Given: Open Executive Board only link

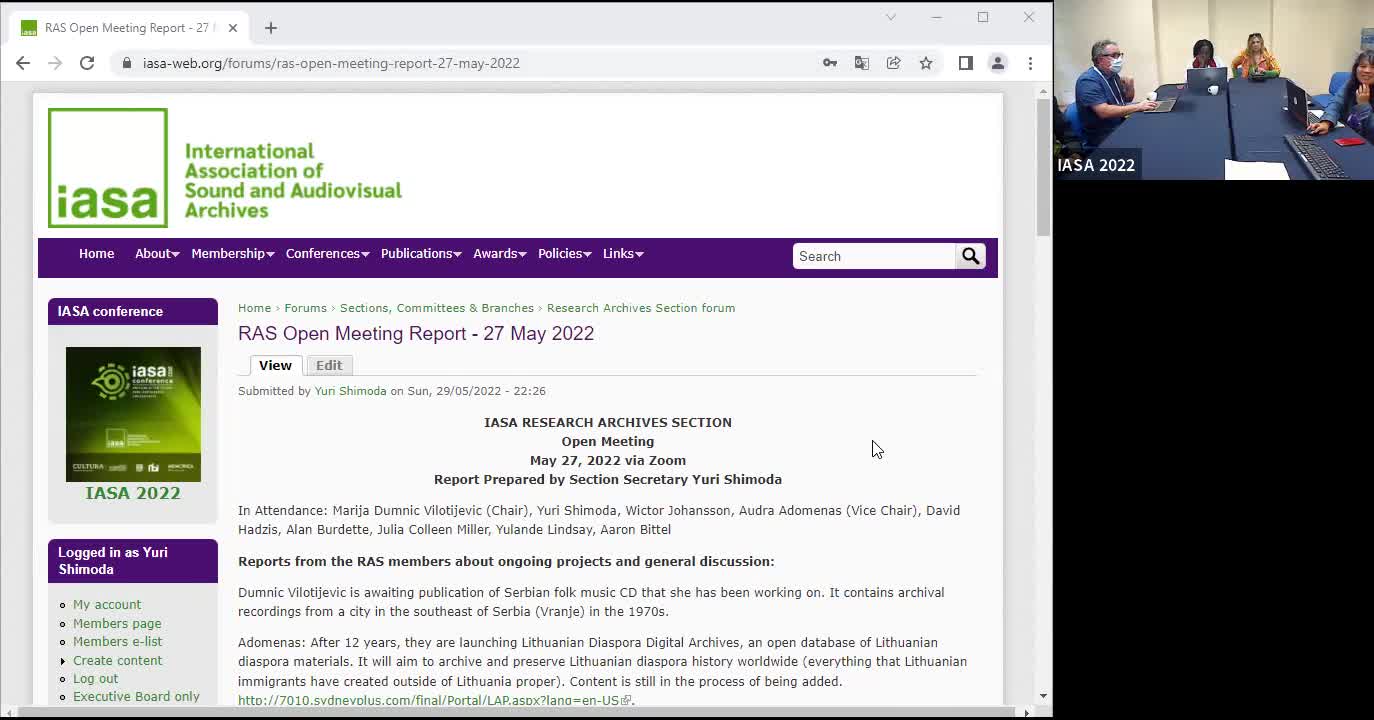Looking at the screenshot, I should 136,696.
